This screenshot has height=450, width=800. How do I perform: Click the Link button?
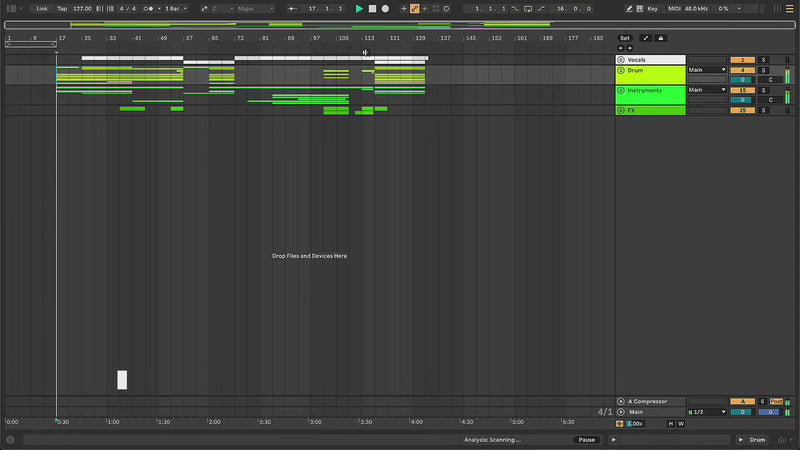pos(42,8)
